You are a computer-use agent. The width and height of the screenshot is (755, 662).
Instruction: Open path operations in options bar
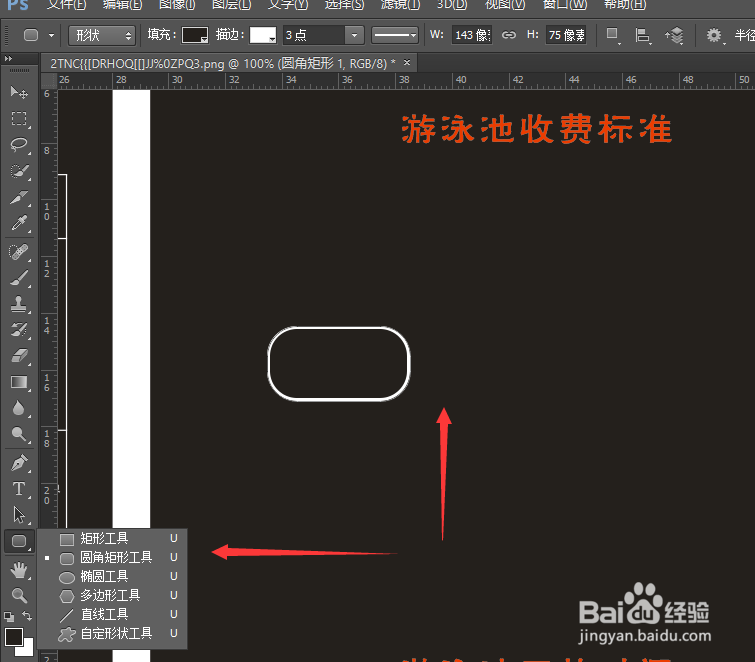(x=612, y=35)
